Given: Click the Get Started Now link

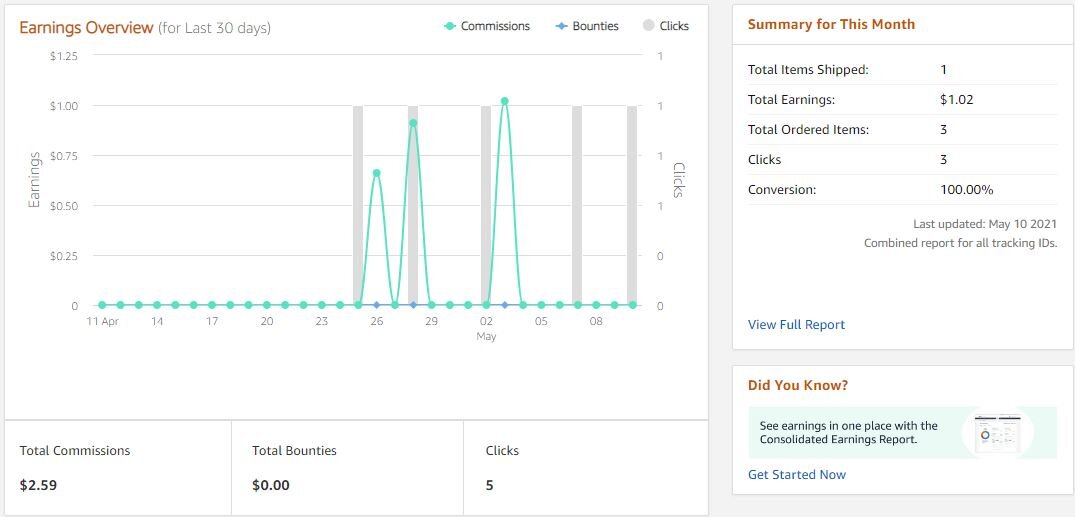Looking at the screenshot, I should [796, 475].
